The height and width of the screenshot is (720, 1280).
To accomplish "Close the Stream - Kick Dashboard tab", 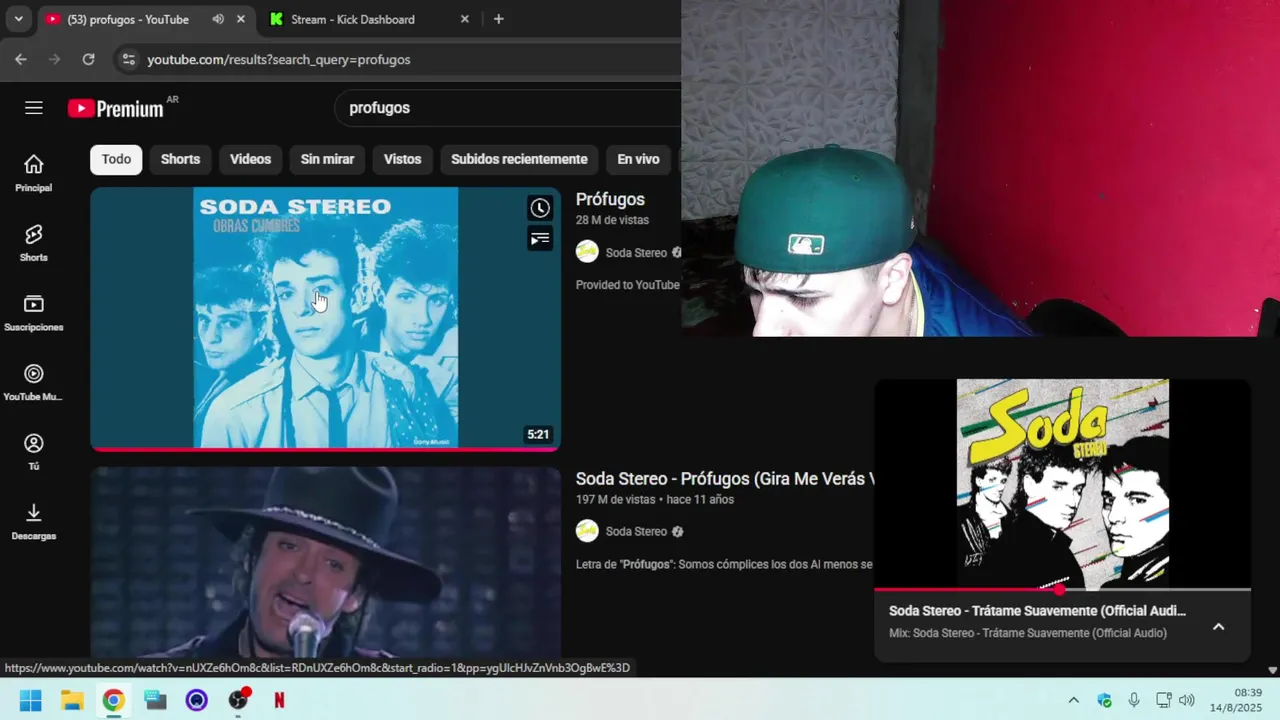I will (x=465, y=19).
